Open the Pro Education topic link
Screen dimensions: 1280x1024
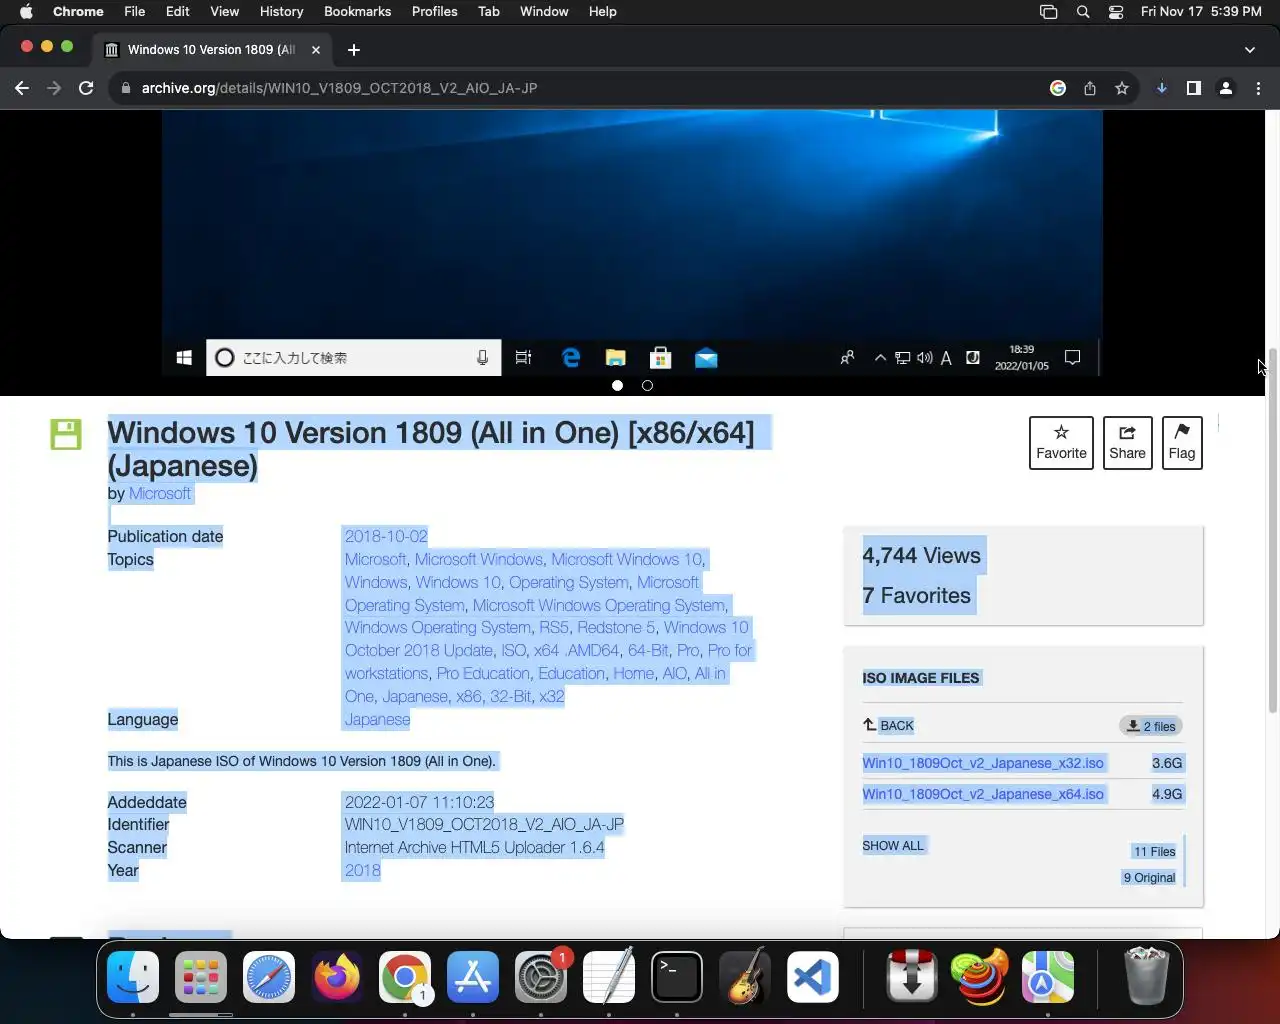[483, 673]
